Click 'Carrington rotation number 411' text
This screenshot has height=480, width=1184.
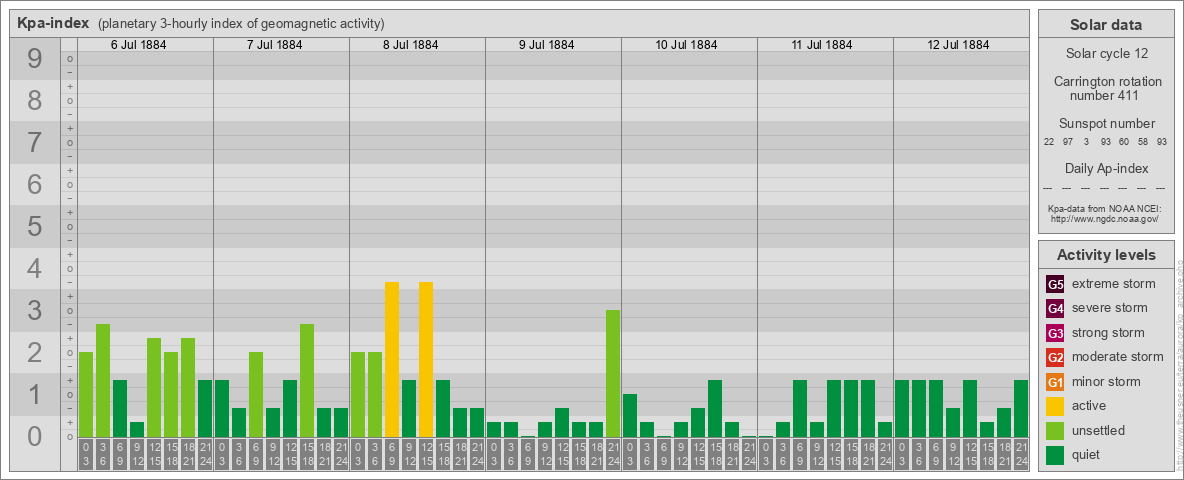[x=1108, y=88]
